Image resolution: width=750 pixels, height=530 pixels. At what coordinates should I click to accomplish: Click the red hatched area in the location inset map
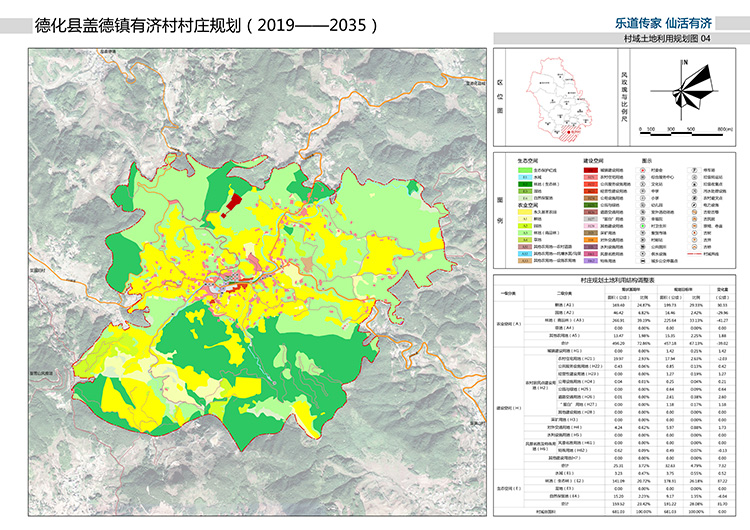[x=569, y=134]
